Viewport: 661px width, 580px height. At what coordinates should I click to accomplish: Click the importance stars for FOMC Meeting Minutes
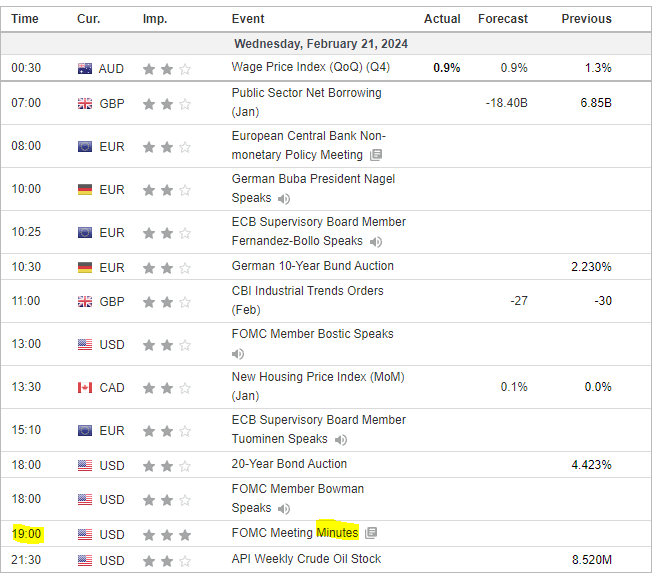click(166, 534)
